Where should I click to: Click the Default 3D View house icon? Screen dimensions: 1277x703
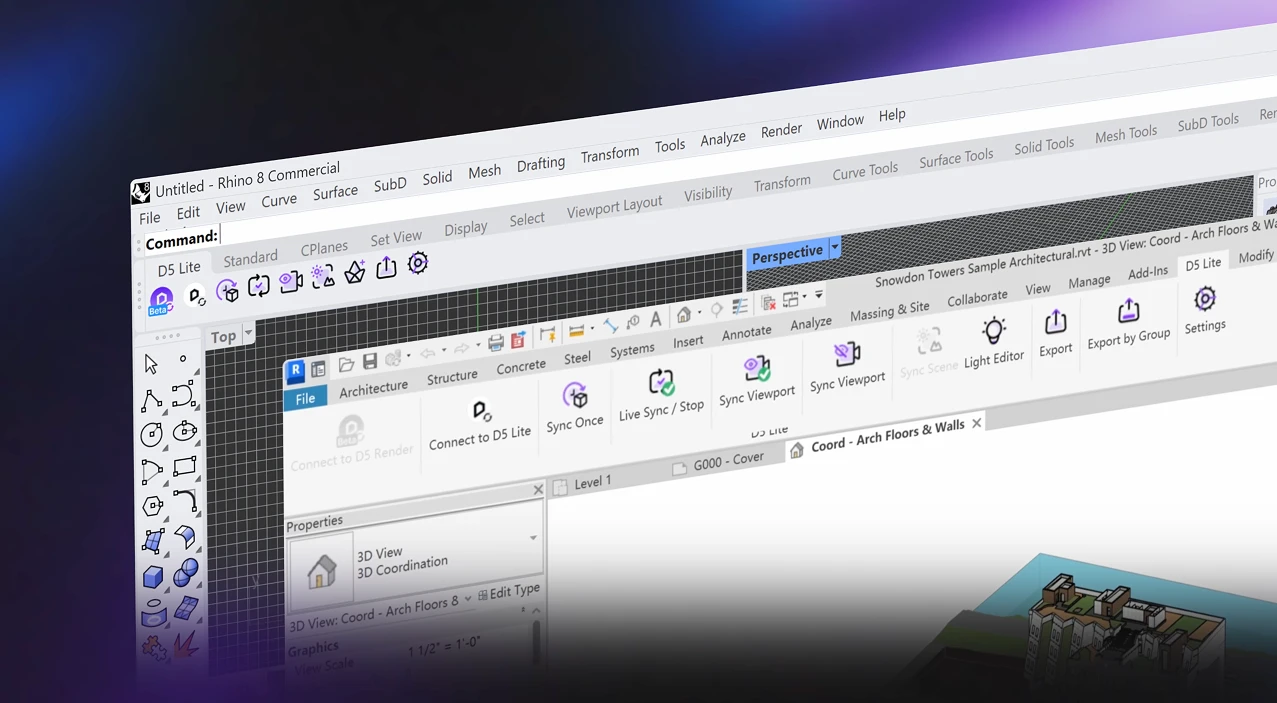[684, 315]
